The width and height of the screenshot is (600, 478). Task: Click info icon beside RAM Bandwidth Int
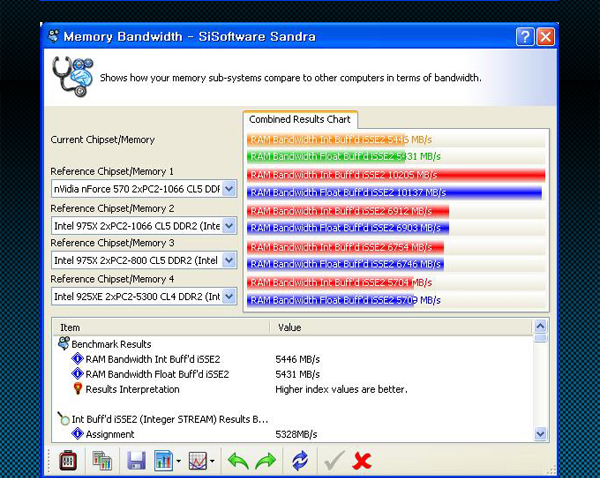point(77,359)
